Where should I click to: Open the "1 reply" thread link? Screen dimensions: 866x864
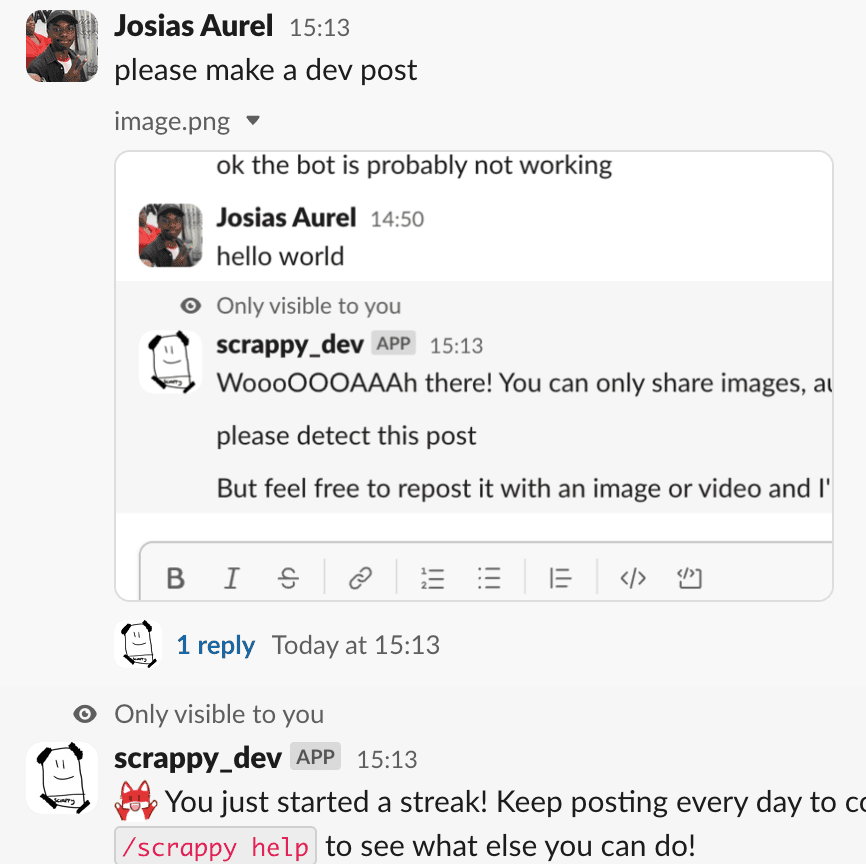[215, 646]
